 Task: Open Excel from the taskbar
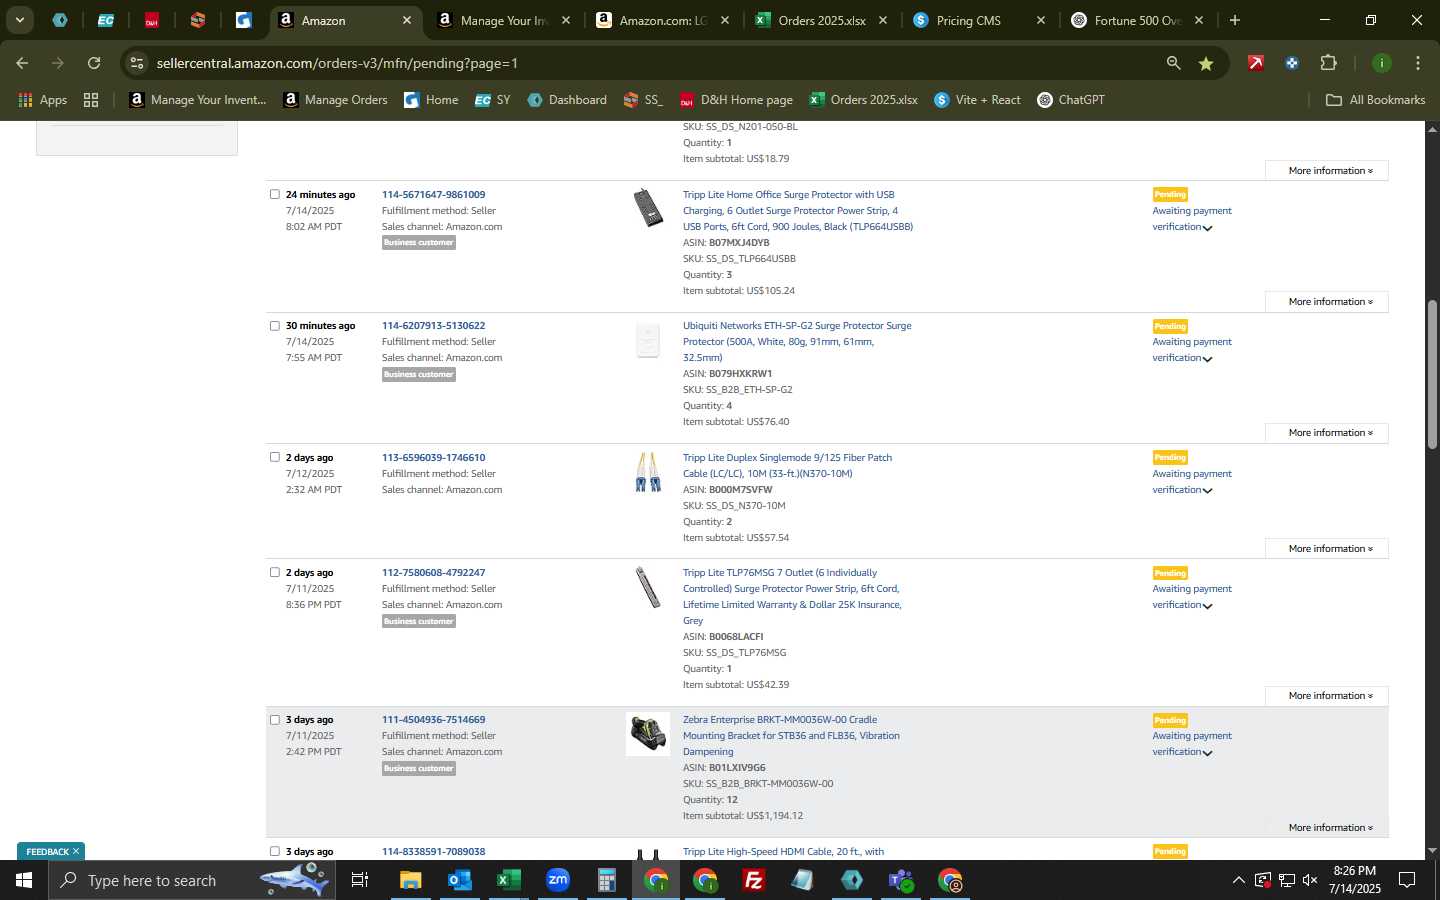pos(508,880)
